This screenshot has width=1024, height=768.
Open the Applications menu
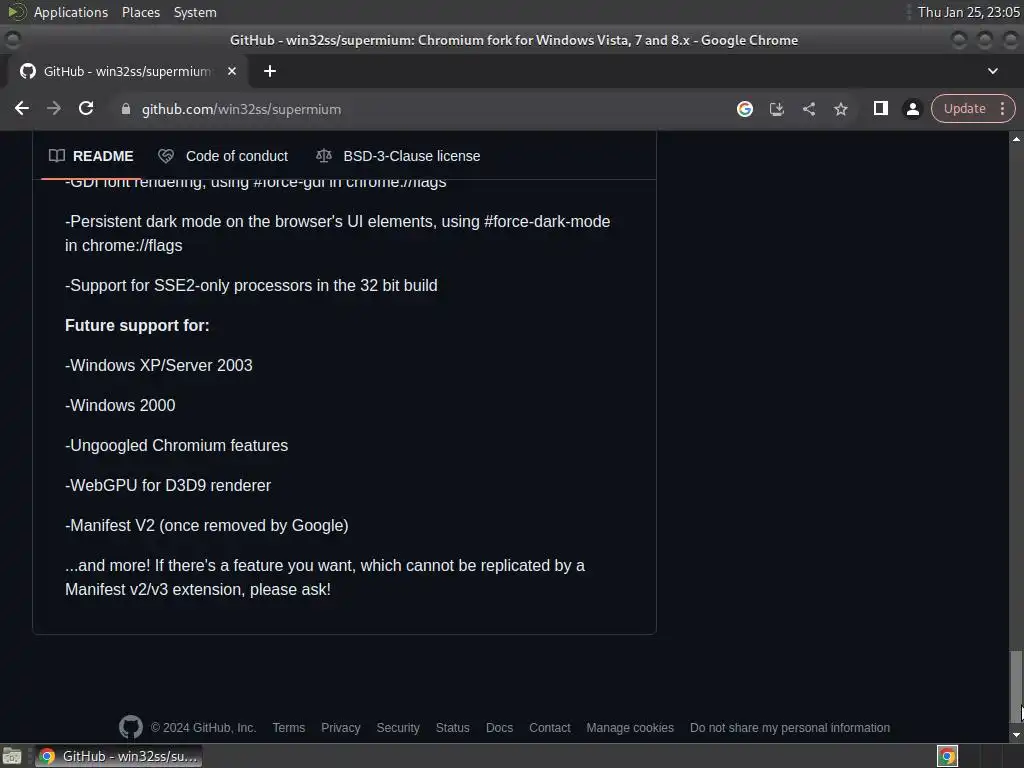[71, 12]
